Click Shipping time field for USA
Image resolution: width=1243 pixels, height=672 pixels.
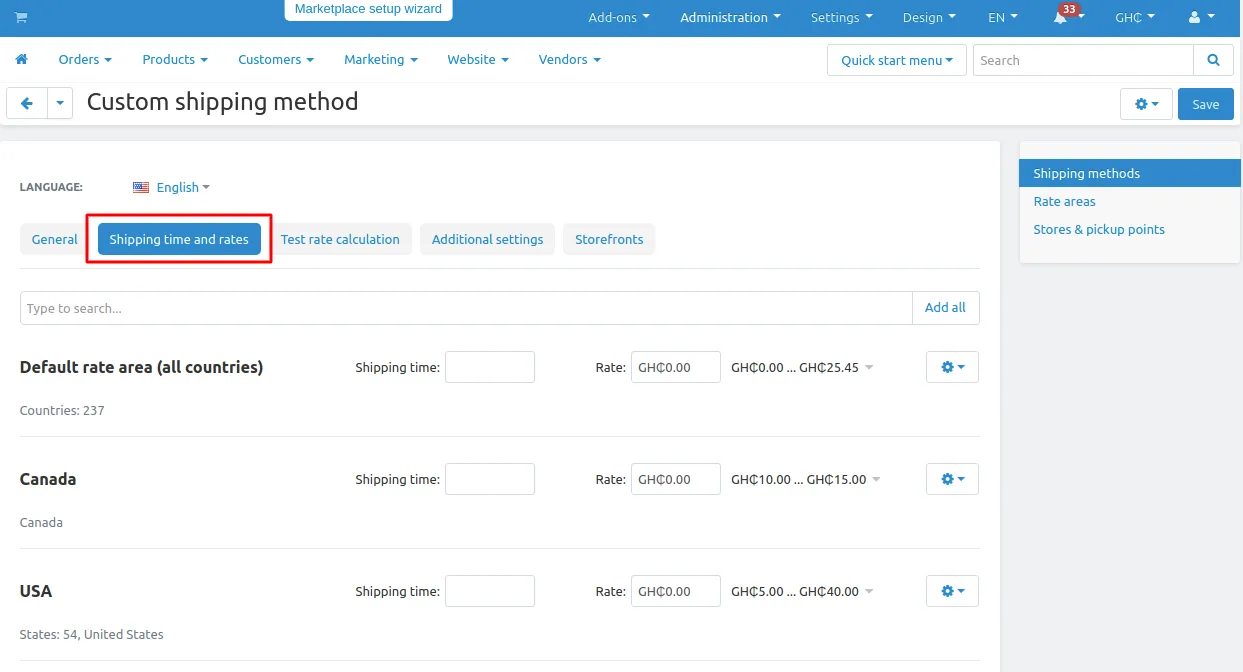(x=490, y=591)
